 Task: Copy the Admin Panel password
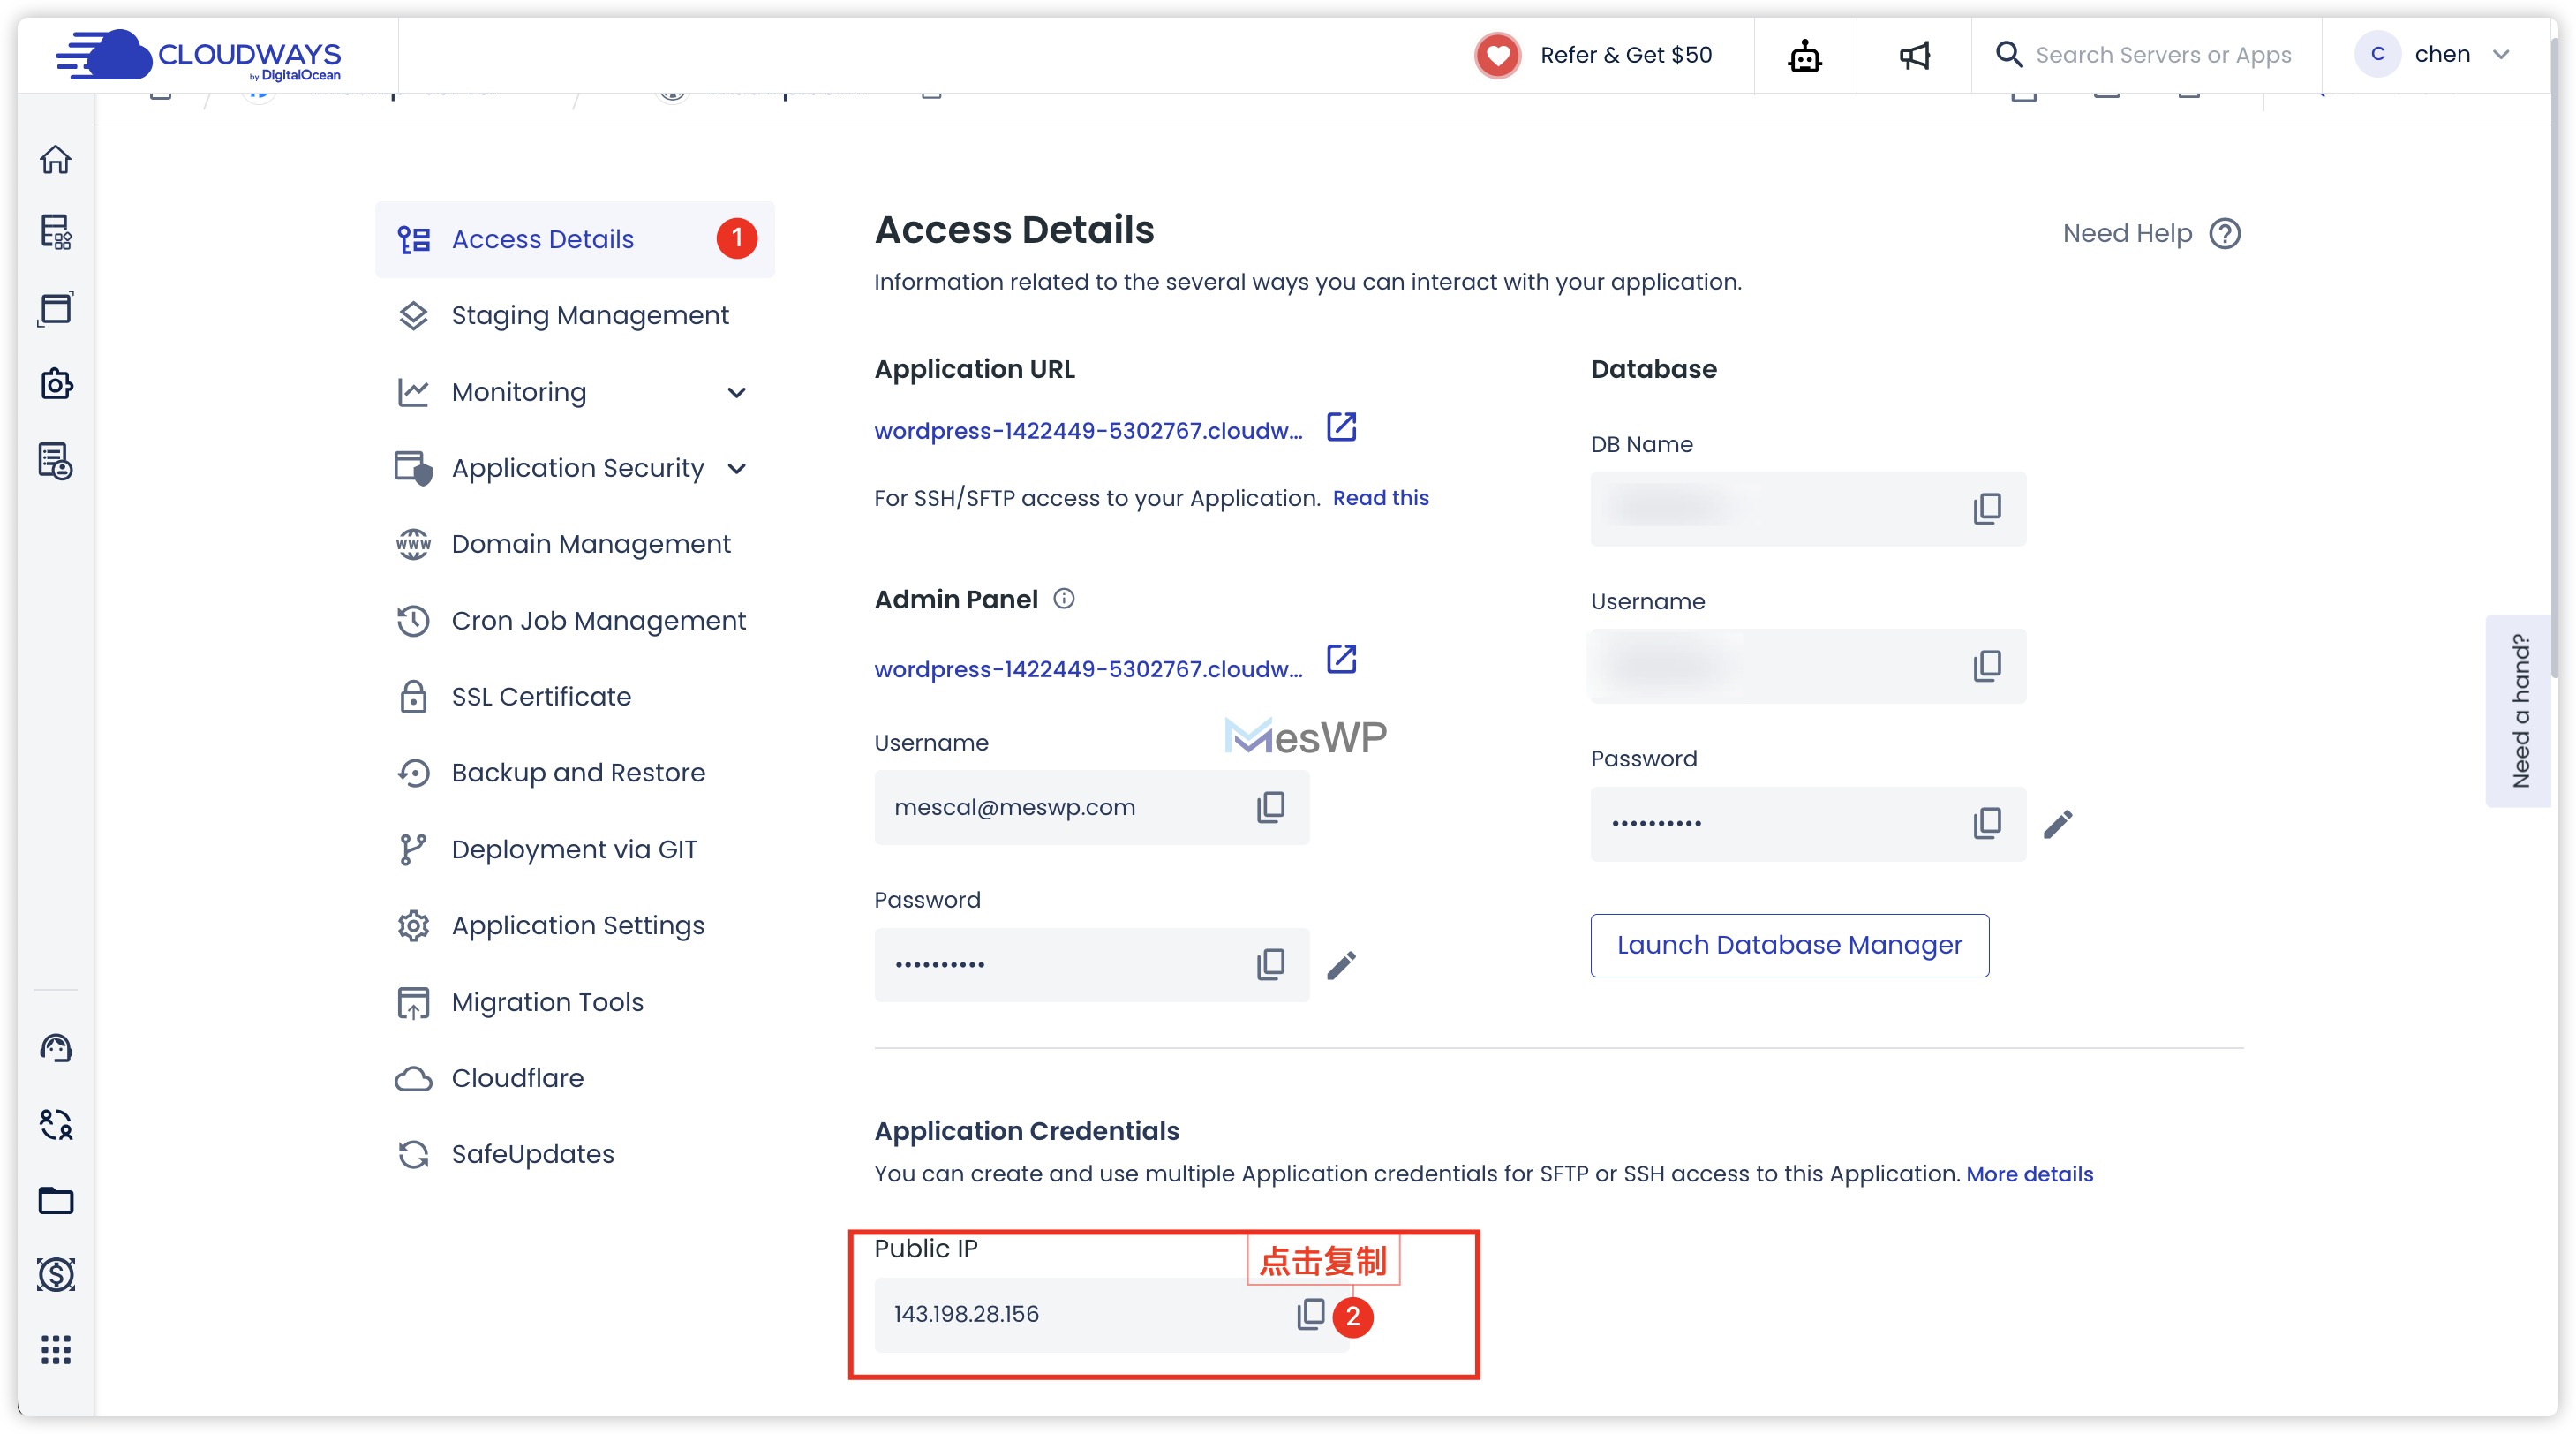click(x=1270, y=964)
